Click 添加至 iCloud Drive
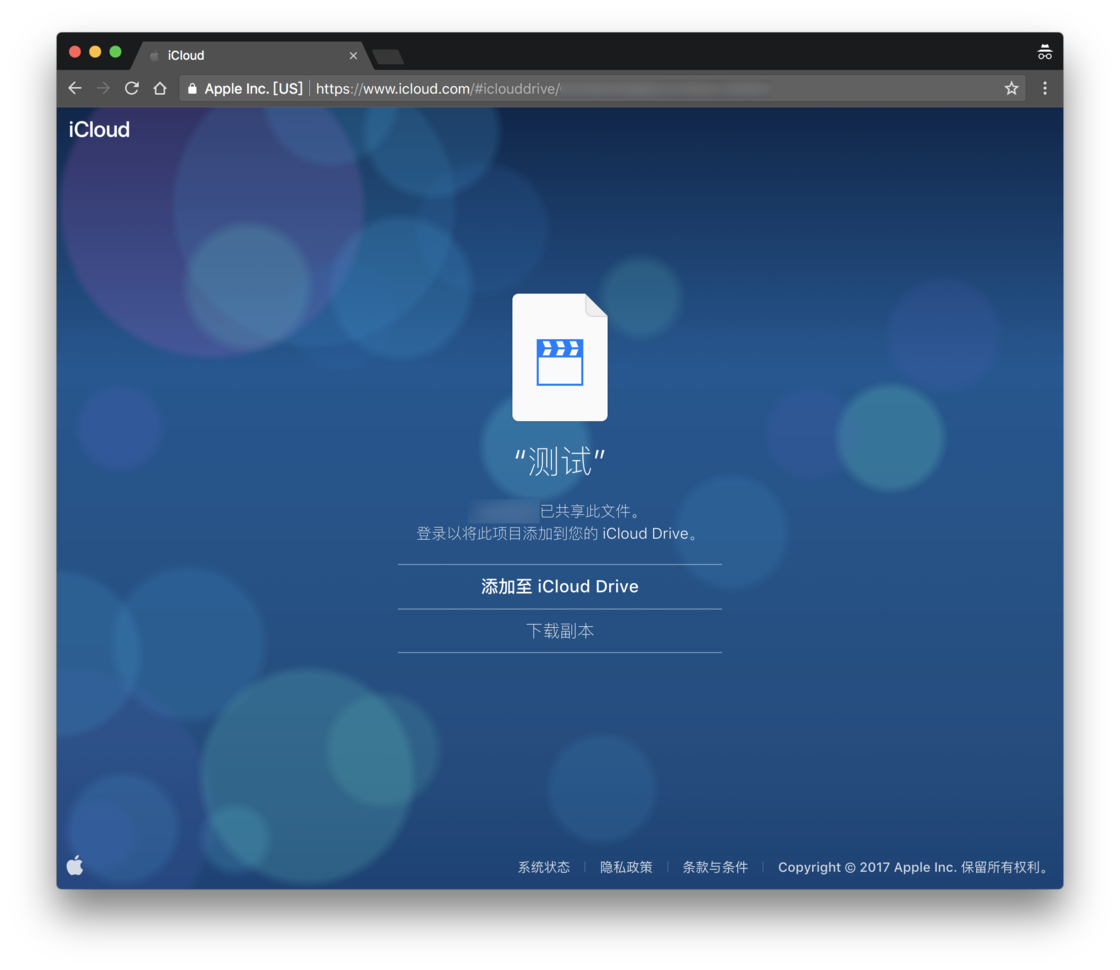This screenshot has height=970, width=1120. 559,587
